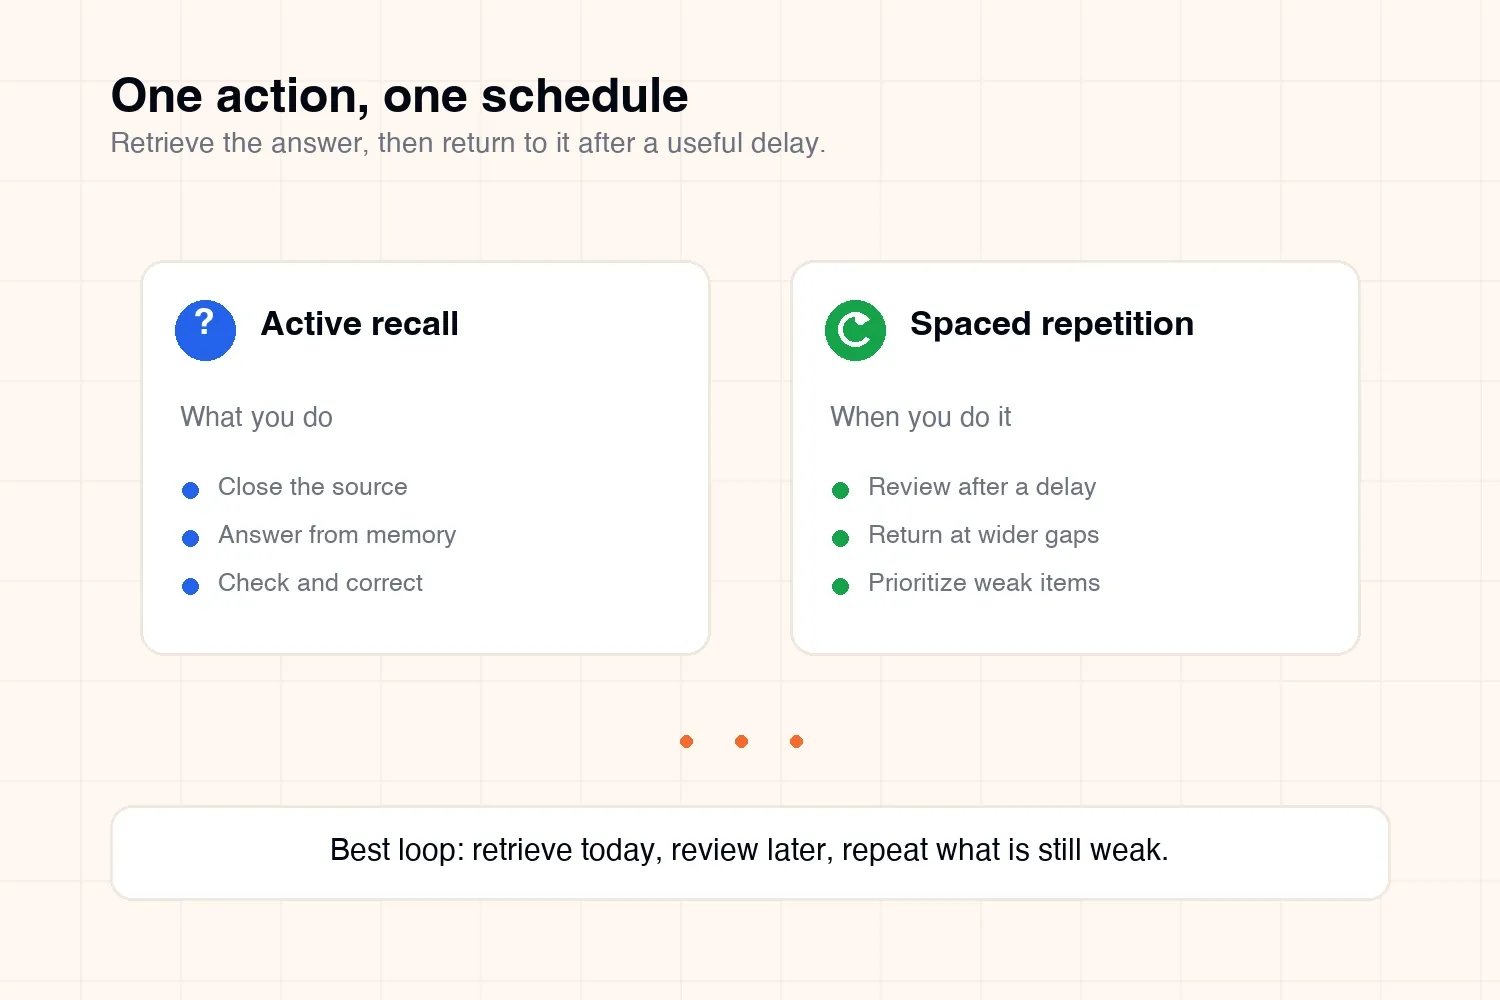This screenshot has width=1500, height=1000.
Task: Select the blue bullet beside Close the source
Action: (190, 490)
